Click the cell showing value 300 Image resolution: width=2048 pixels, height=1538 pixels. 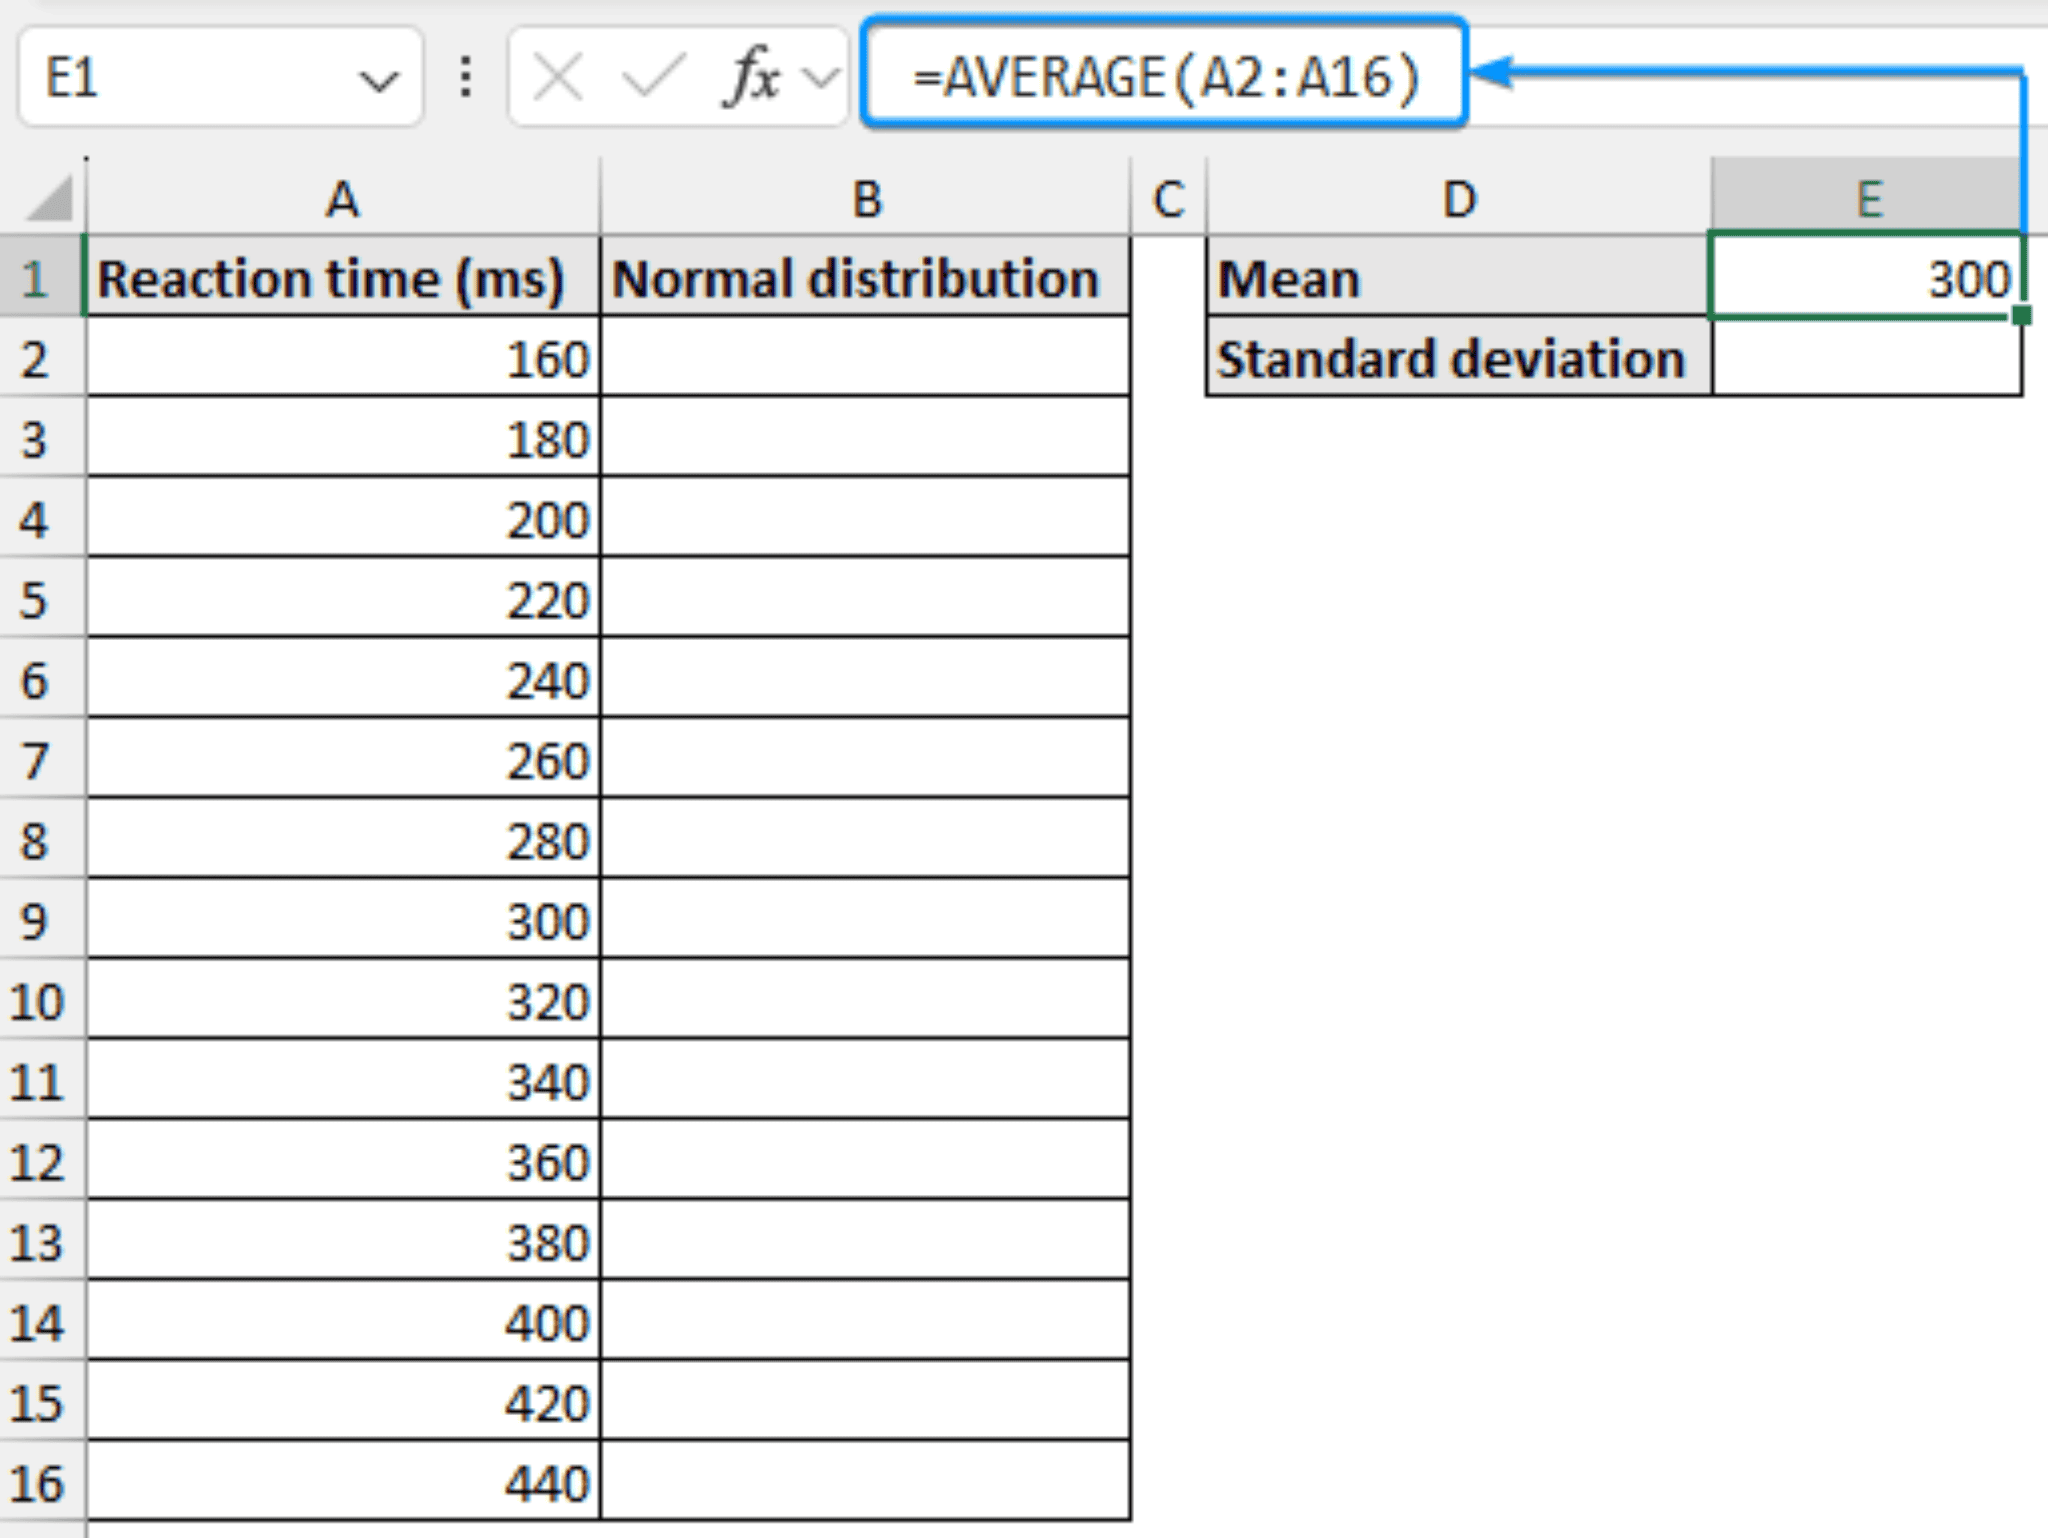click(1868, 278)
